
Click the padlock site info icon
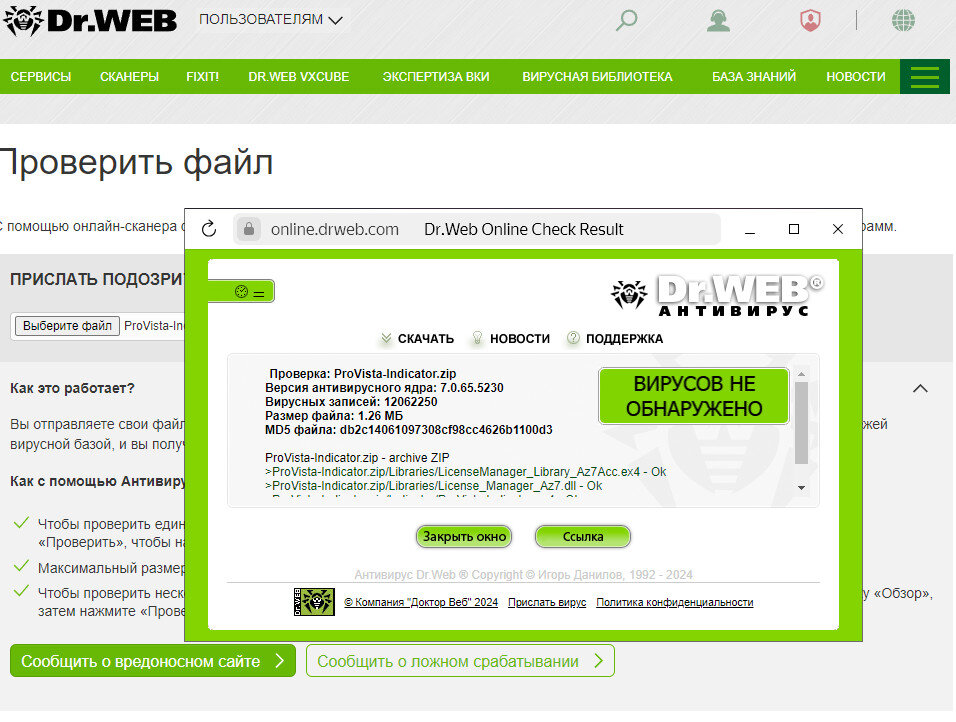coord(249,229)
